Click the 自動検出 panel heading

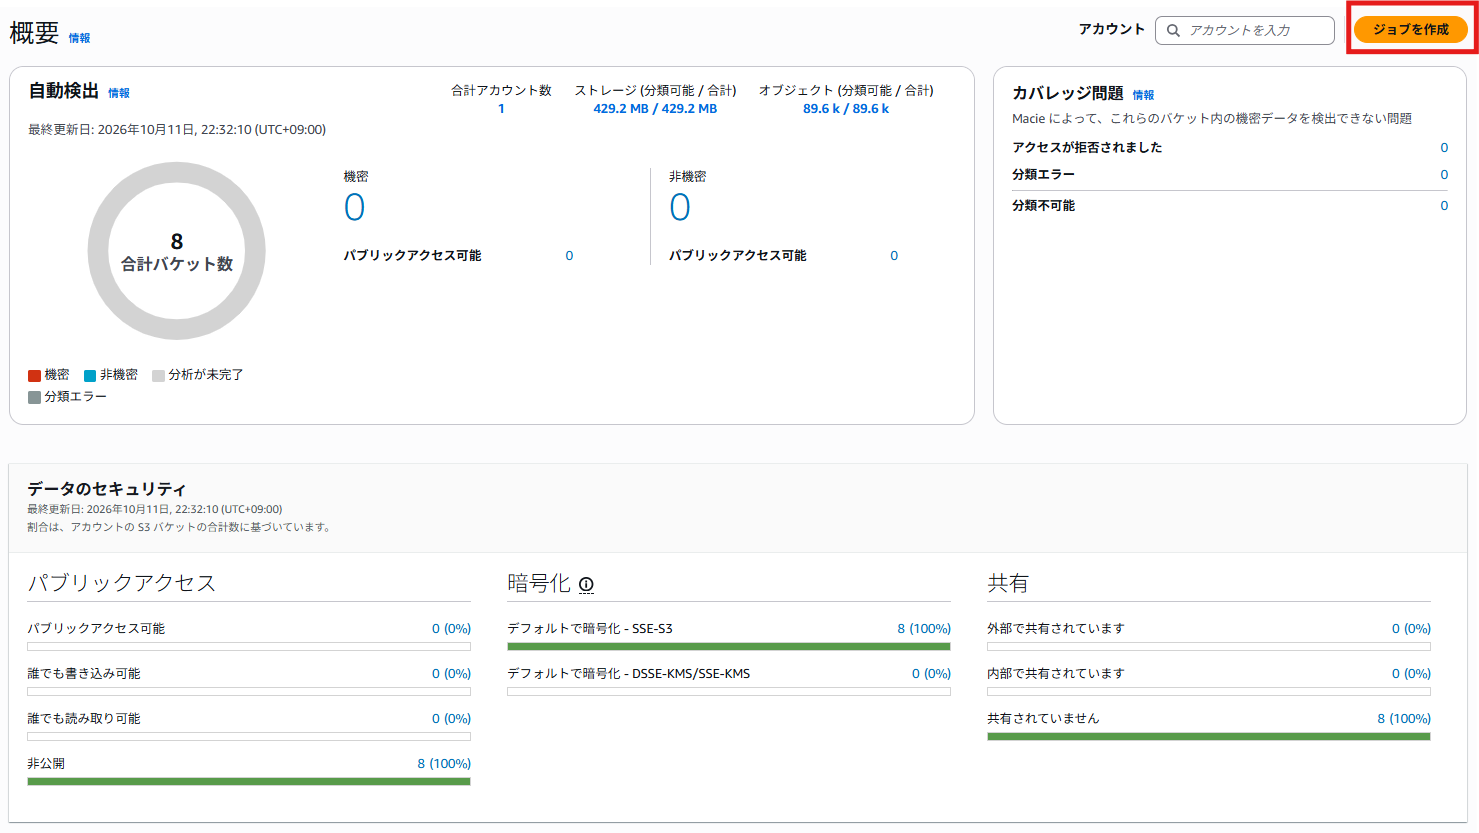click(x=64, y=91)
